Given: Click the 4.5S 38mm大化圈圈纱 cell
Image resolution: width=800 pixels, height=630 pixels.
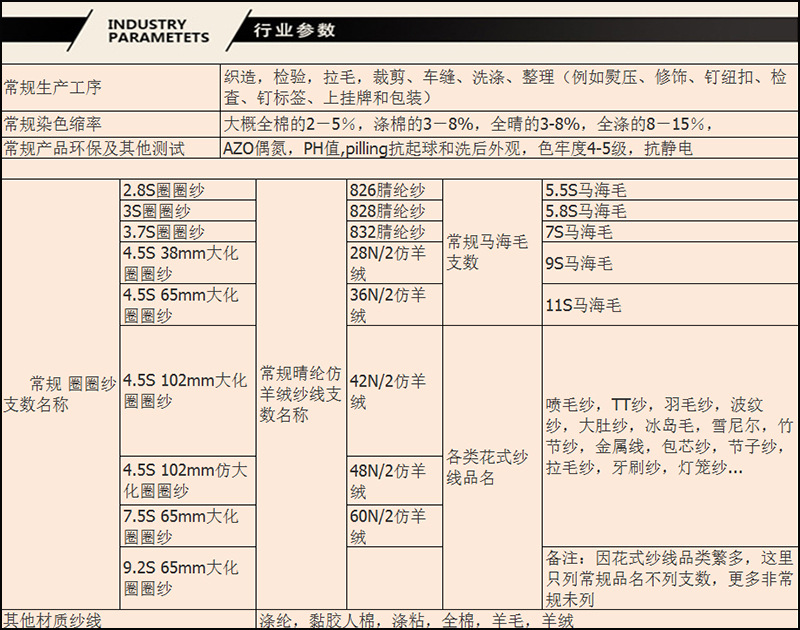Looking at the screenshot, I should [x=188, y=263].
